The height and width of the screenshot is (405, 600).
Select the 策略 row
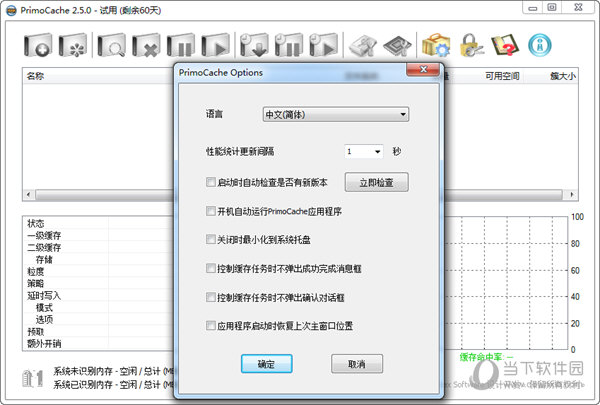98,283
